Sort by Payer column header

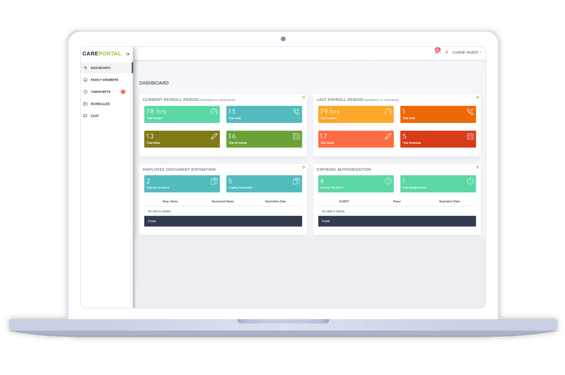(x=397, y=201)
